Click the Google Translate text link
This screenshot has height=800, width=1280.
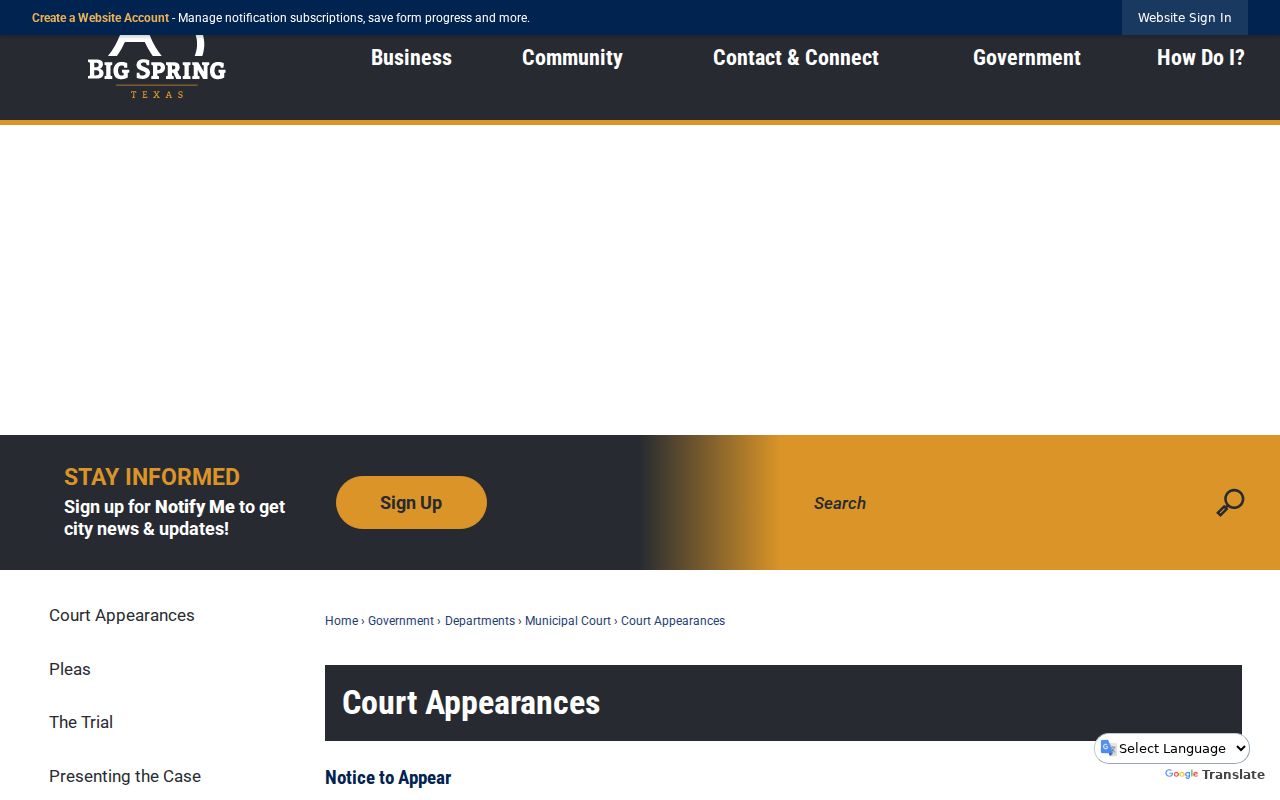coord(1215,774)
